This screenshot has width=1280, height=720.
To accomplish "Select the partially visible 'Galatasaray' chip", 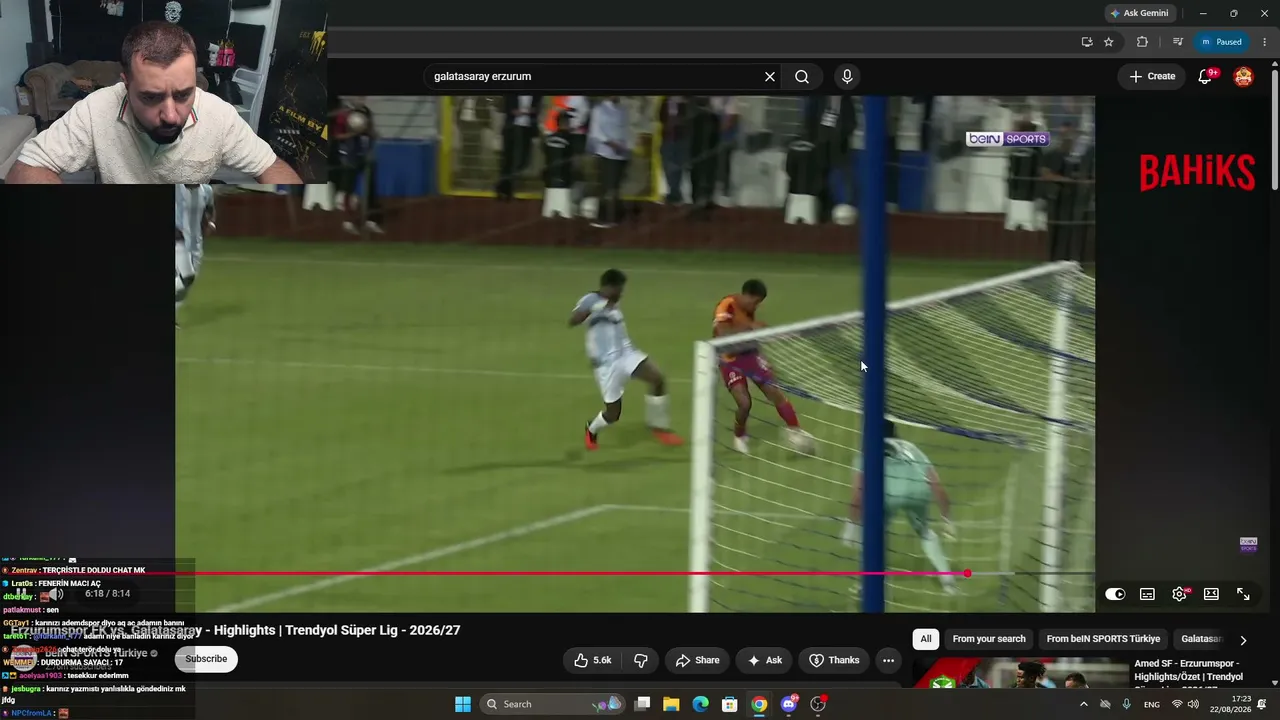I will [1201, 639].
